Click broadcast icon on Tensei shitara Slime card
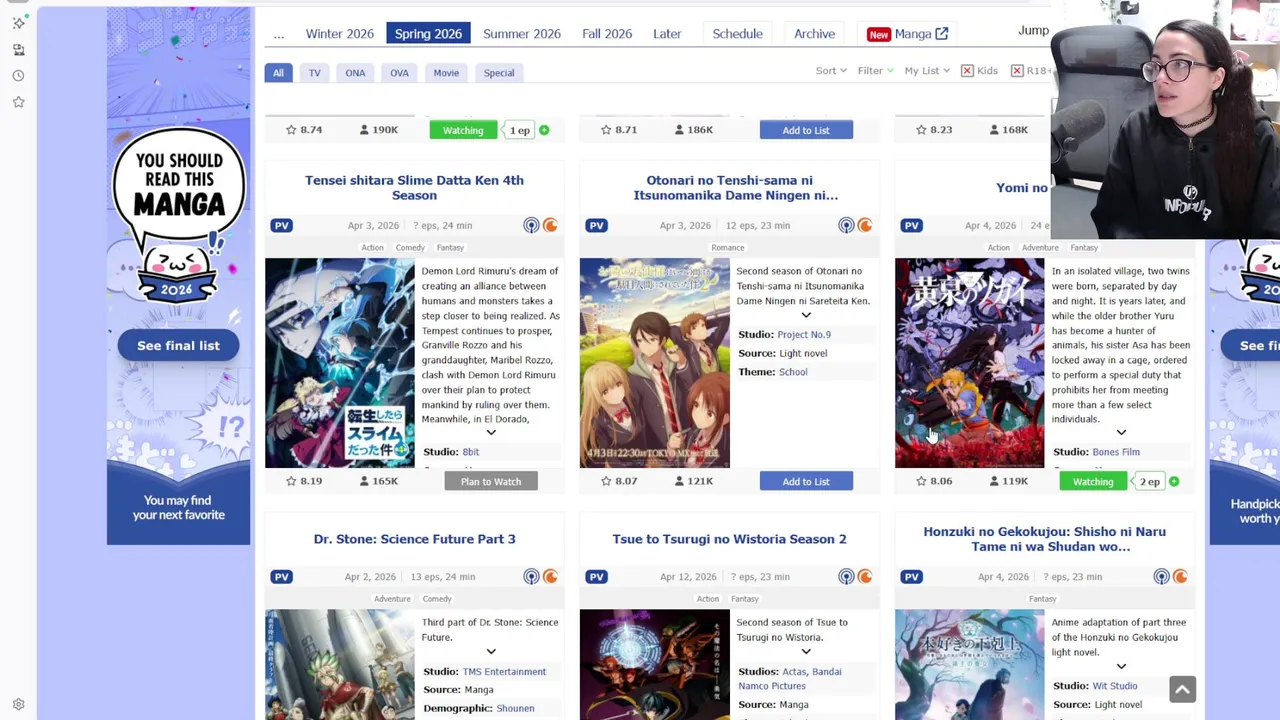This screenshot has width=1280, height=720. tap(531, 226)
